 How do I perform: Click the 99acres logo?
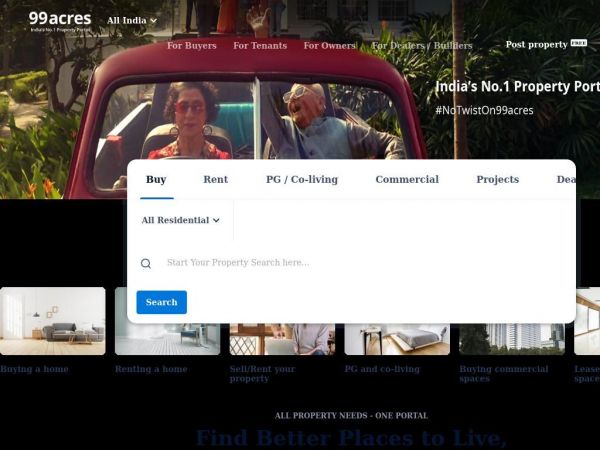tap(59, 21)
